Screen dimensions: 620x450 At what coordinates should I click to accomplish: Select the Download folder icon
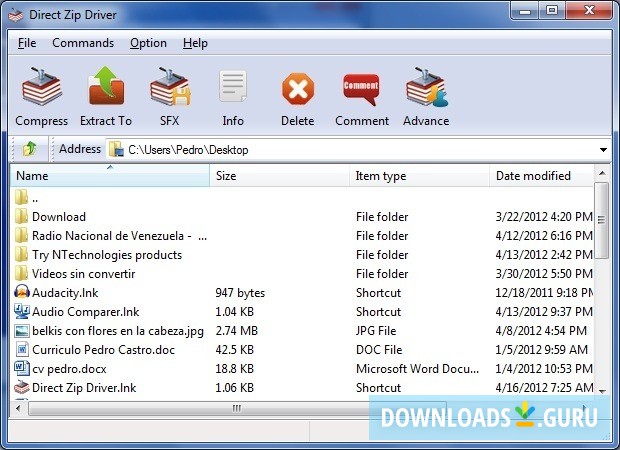tap(22, 216)
